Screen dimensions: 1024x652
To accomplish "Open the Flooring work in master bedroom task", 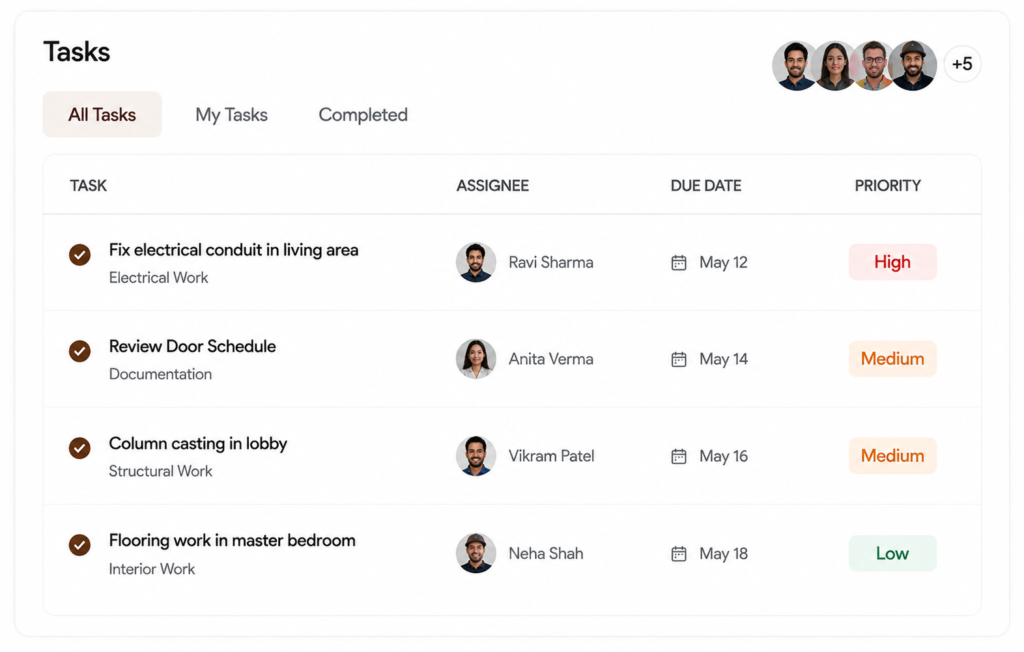I will pyautogui.click(x=232, y=541).
